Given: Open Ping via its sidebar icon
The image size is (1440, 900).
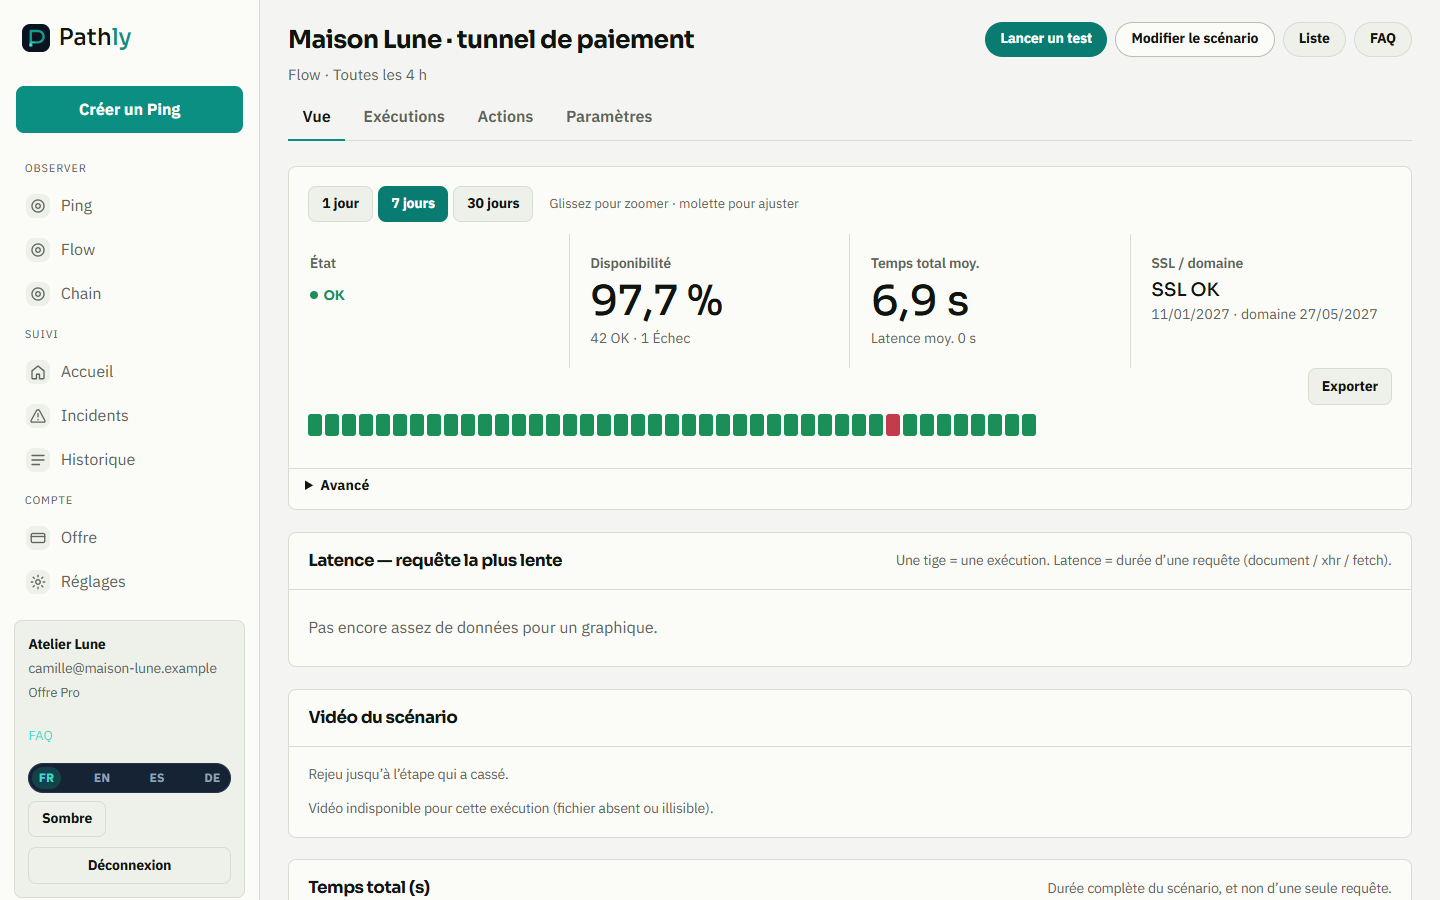Looking at the screenshot, I should click(38, 206).
